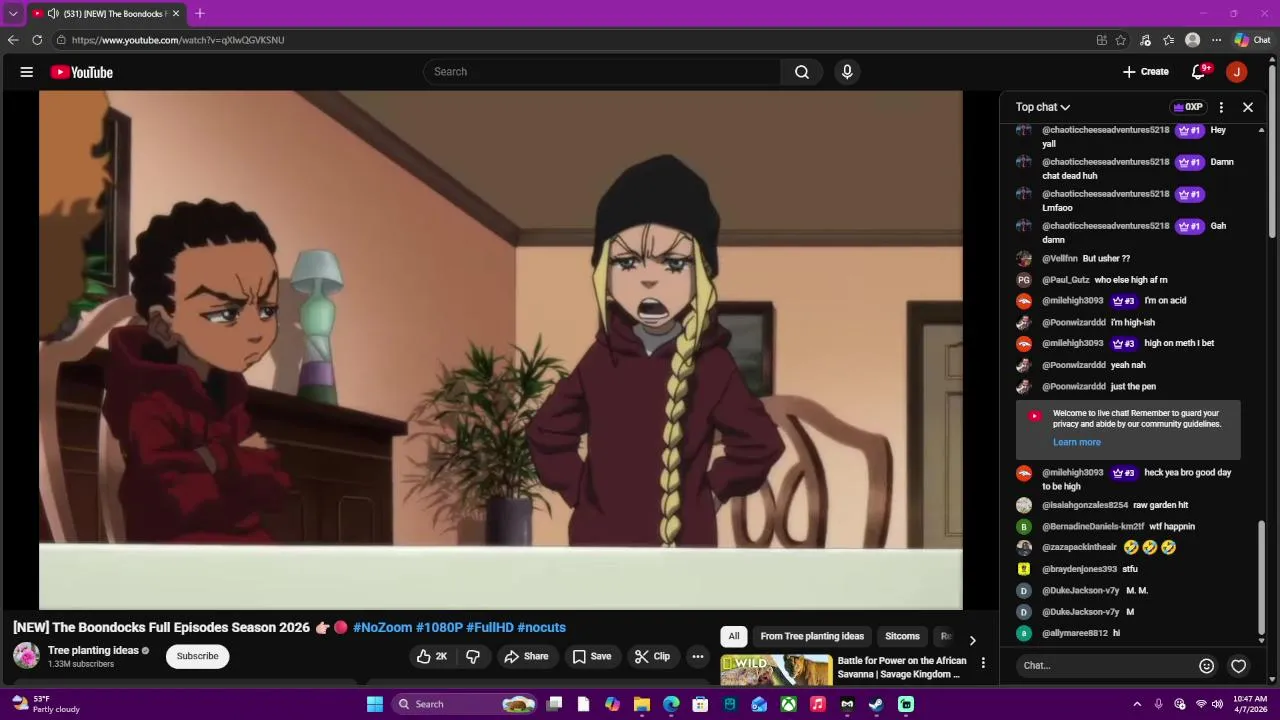Click the Create button
This screenshot has height=720, width=1280.
click(x=1145, y=72)
